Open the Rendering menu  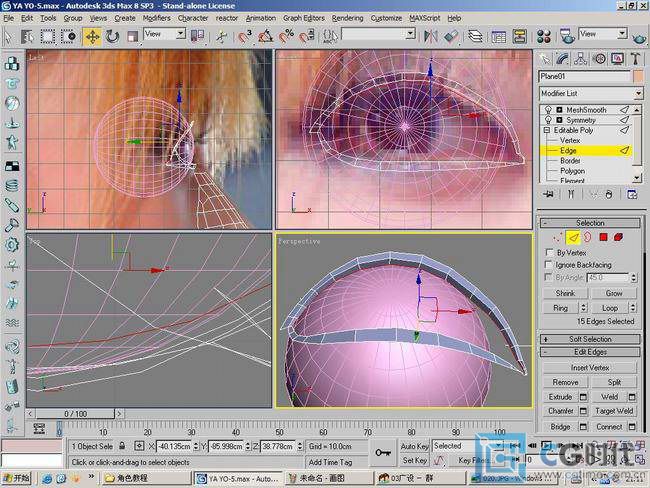pos(347,18)
